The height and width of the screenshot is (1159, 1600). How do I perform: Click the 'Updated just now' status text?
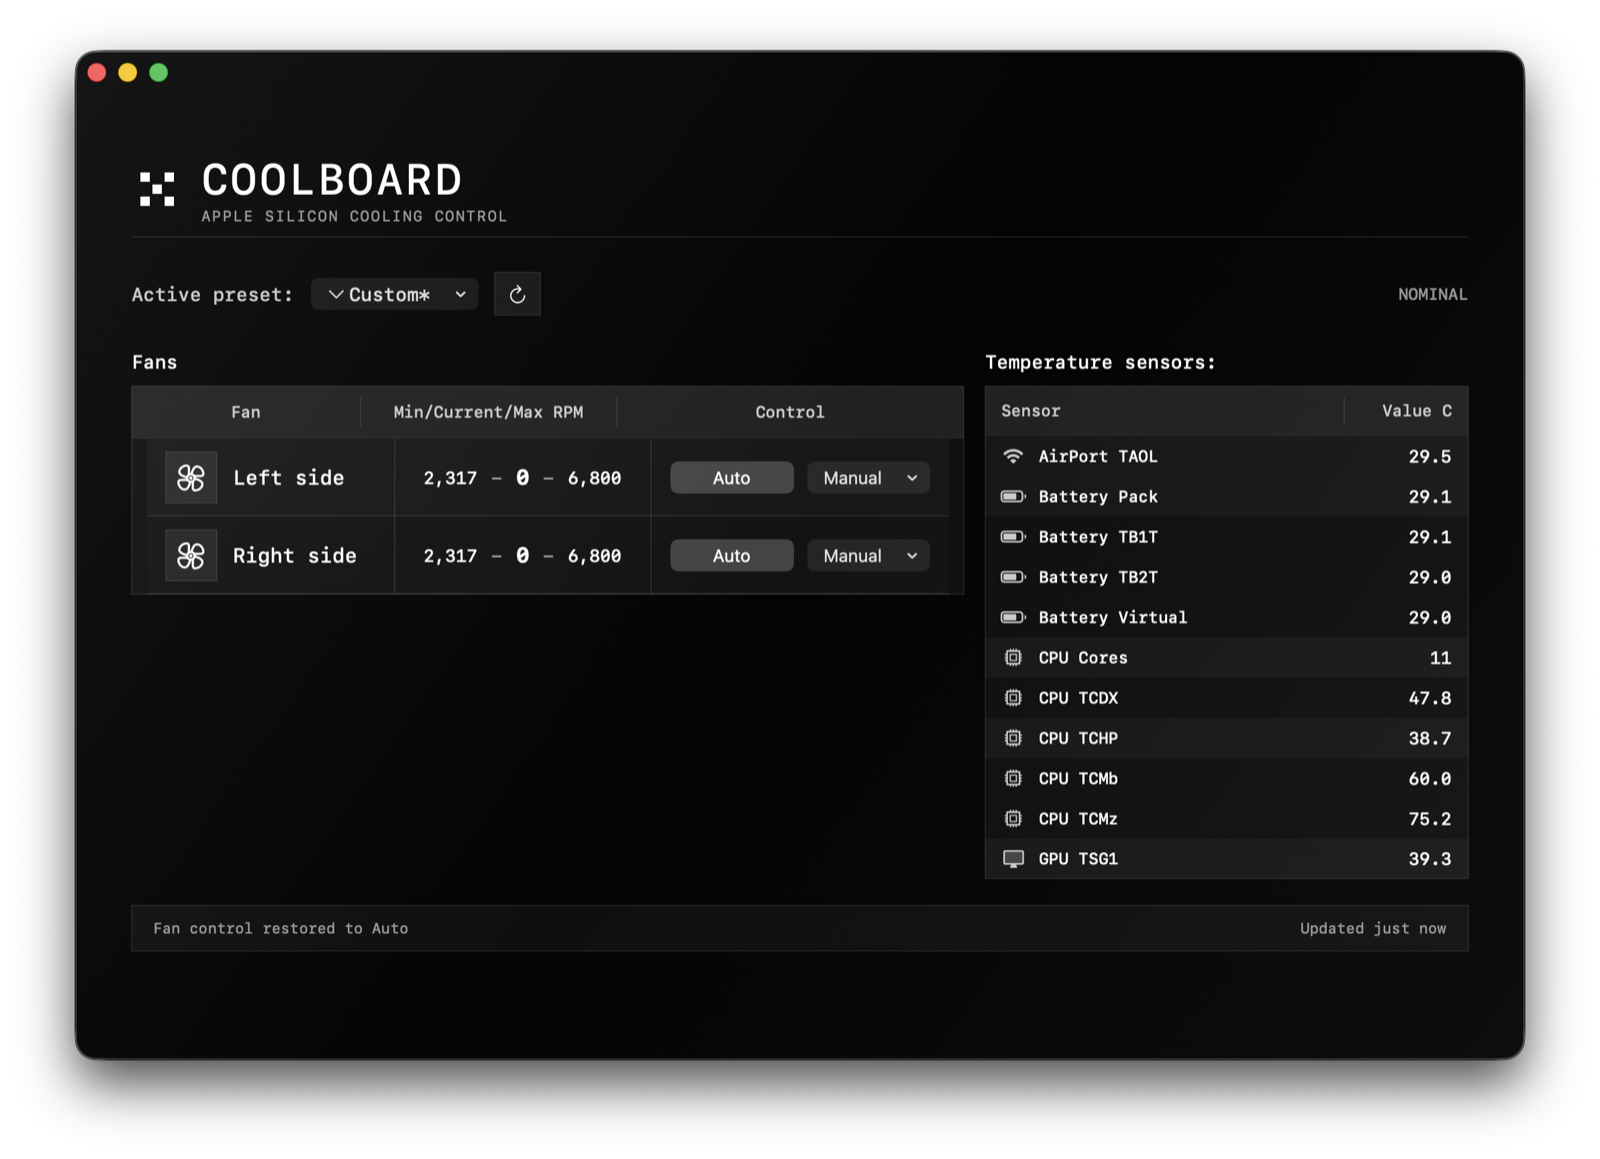point(1373,928)
